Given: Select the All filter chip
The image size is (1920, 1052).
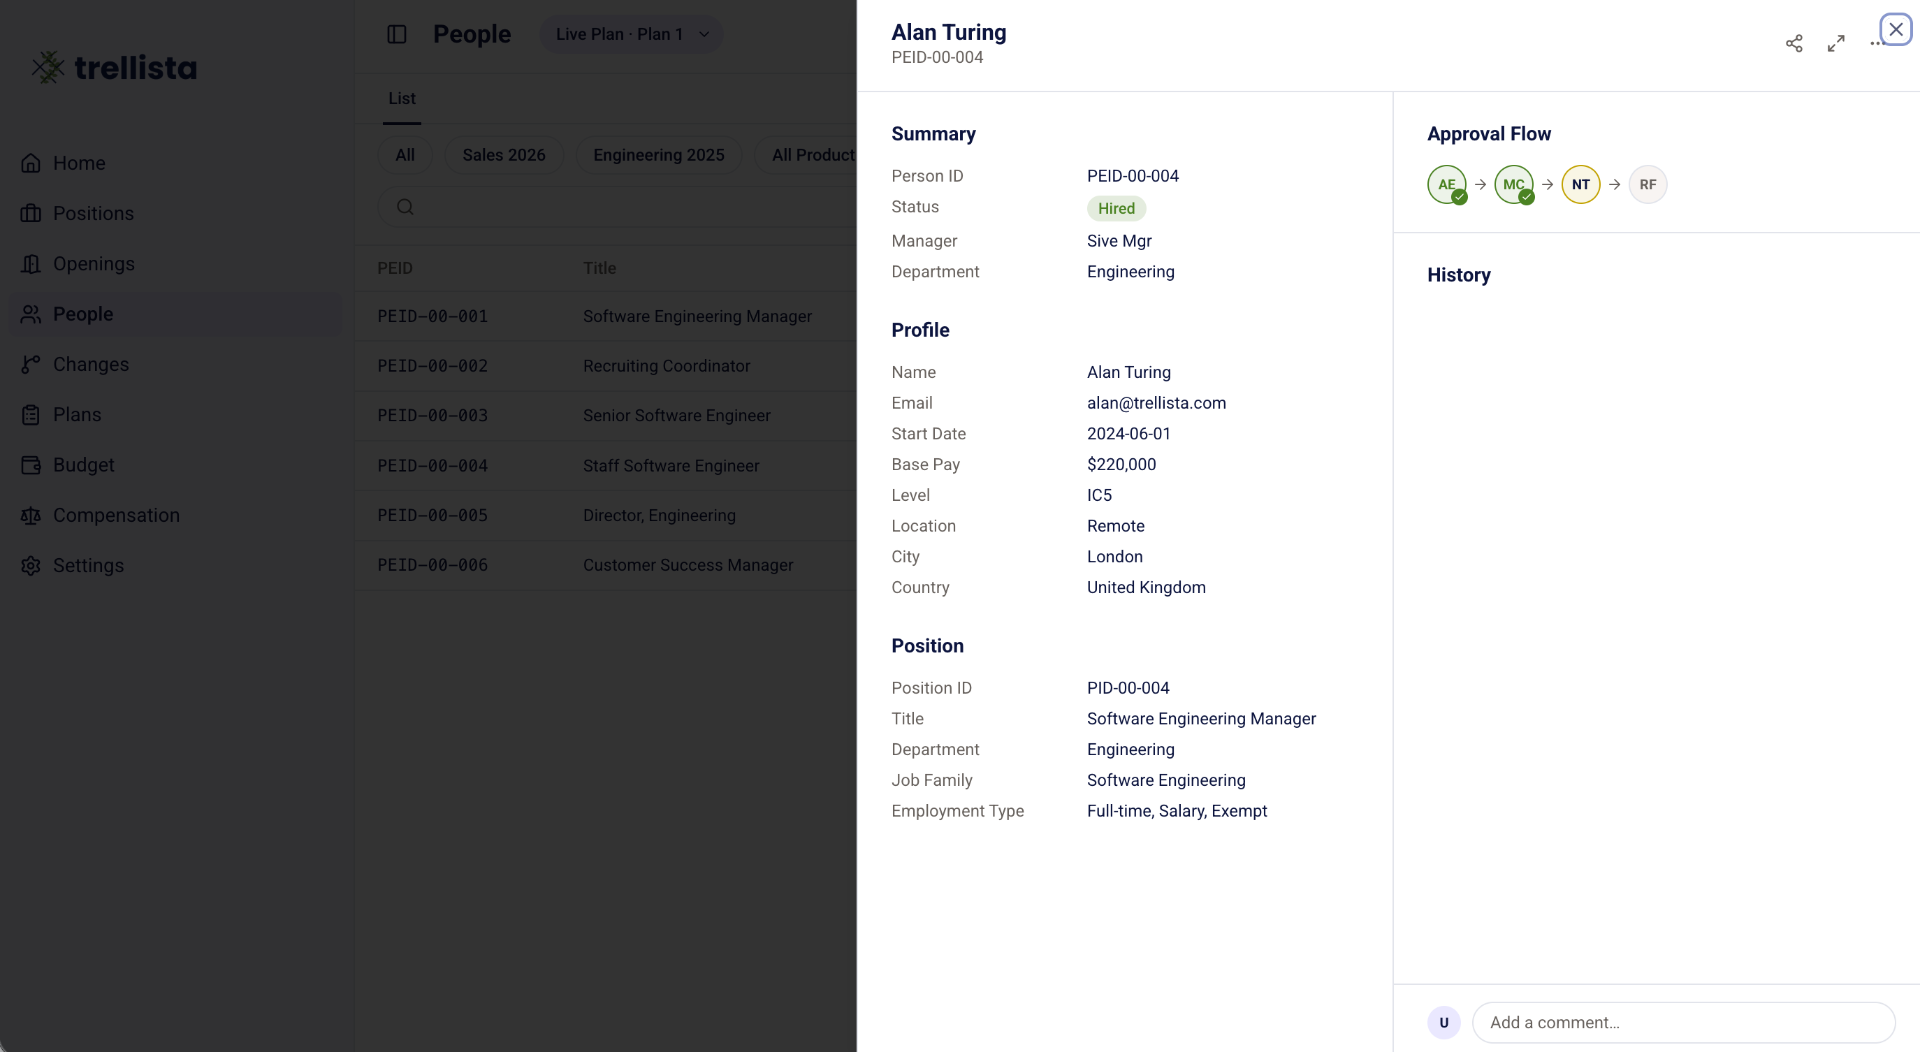Looking at the screenshot, I should coord(405,155).
